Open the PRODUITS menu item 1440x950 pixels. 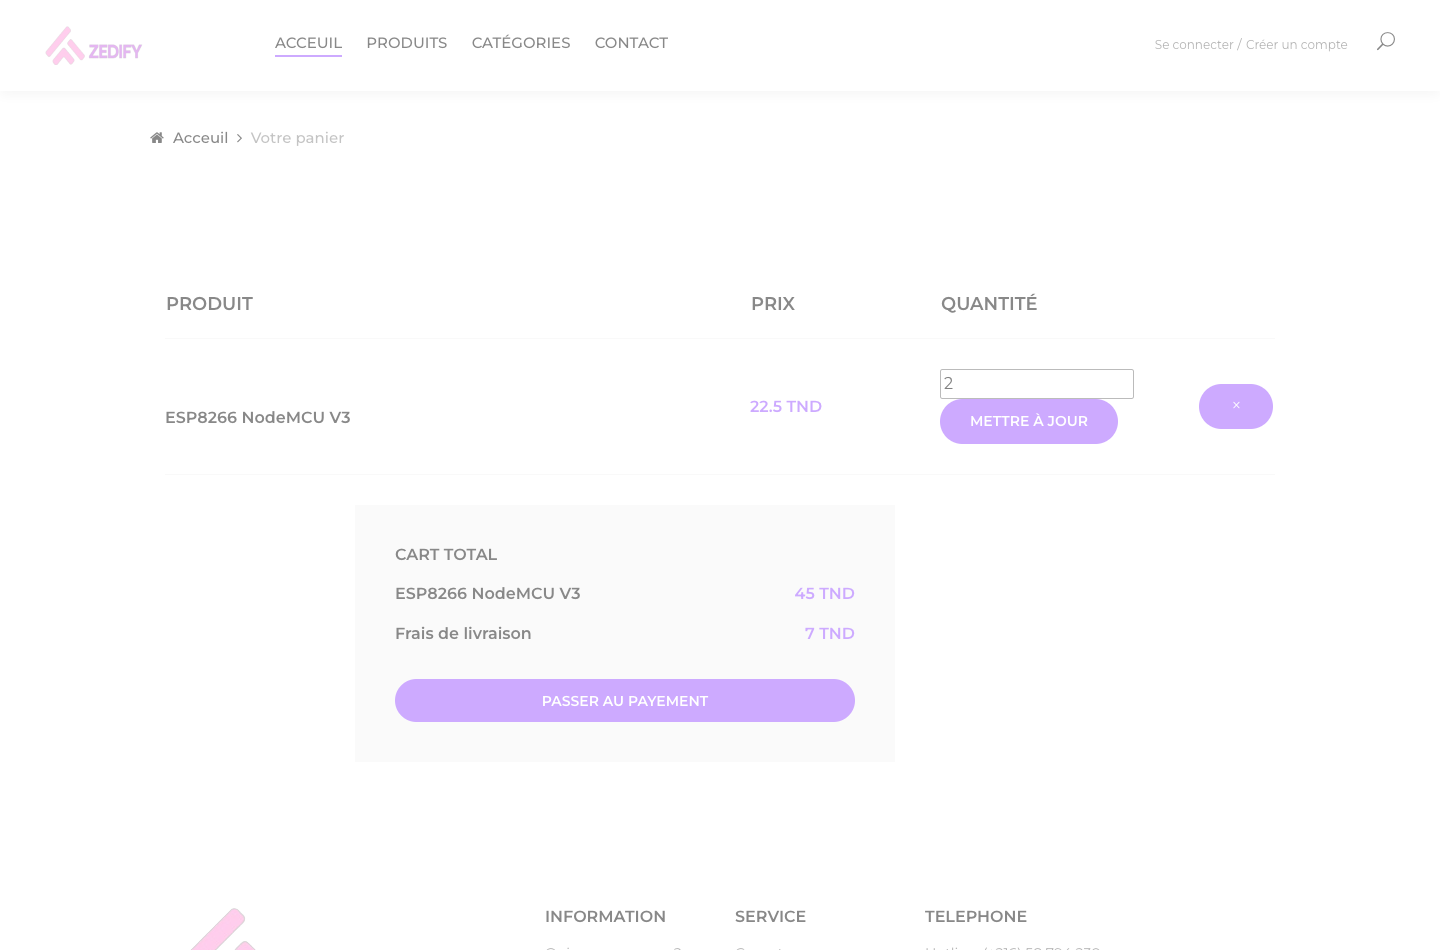(407, 43)
